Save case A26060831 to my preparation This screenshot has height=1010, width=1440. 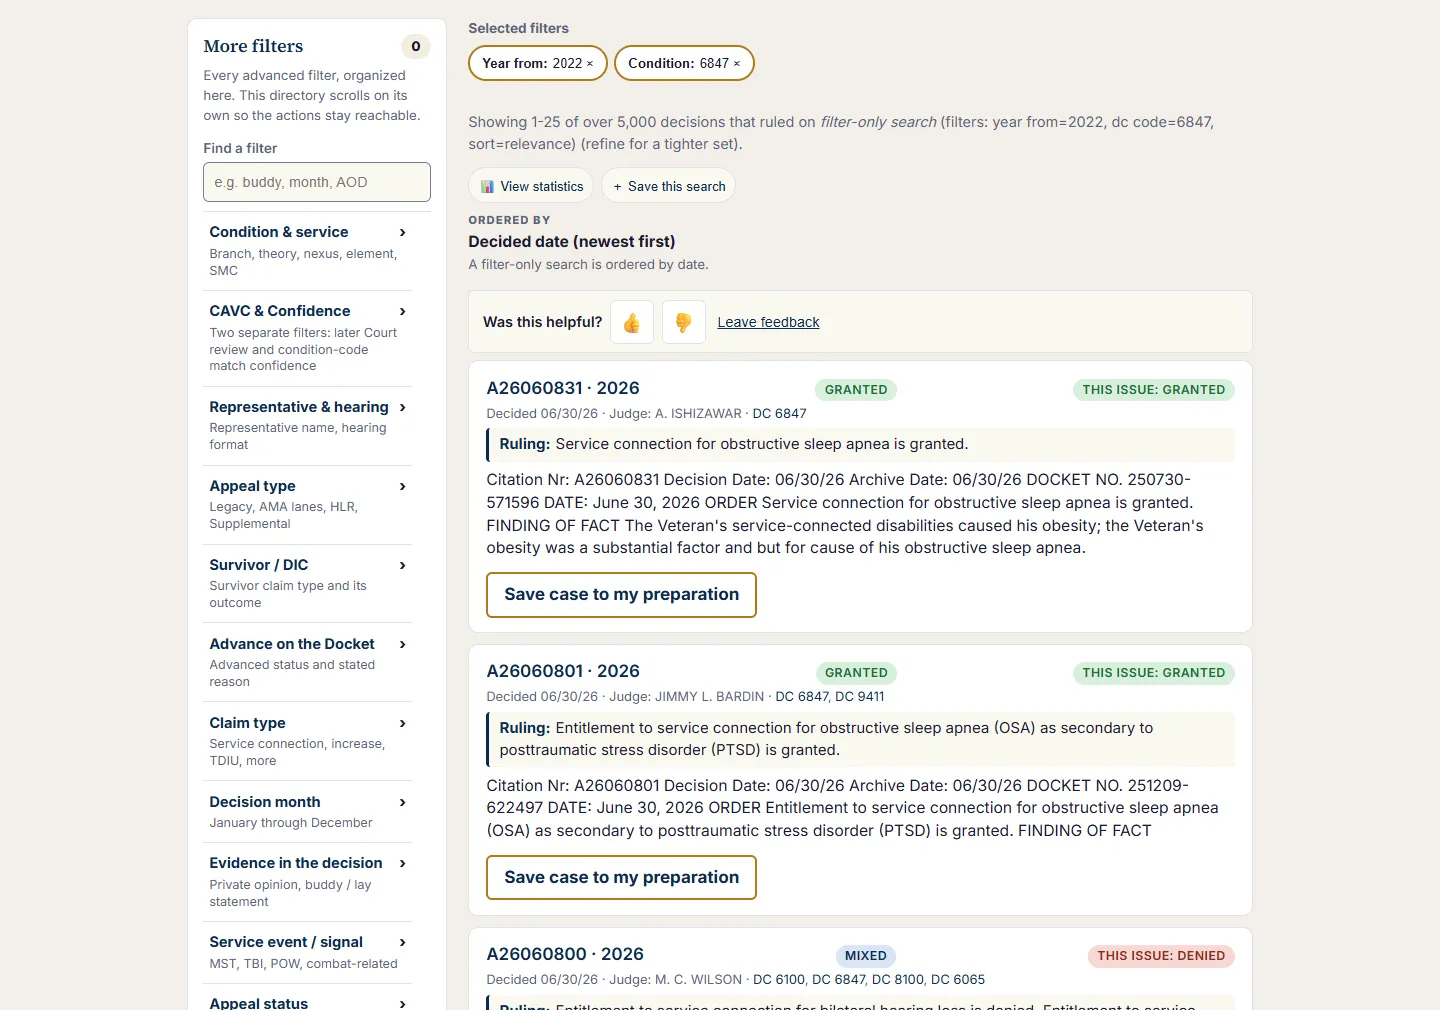(621, 595)
